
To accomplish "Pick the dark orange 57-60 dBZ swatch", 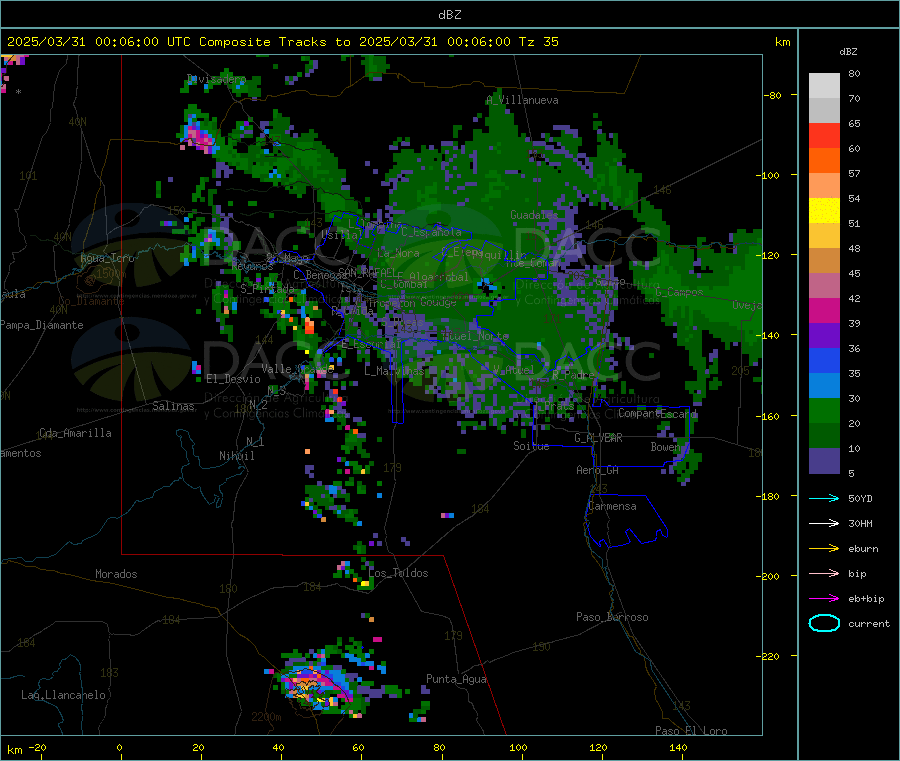I will (824, 161).
